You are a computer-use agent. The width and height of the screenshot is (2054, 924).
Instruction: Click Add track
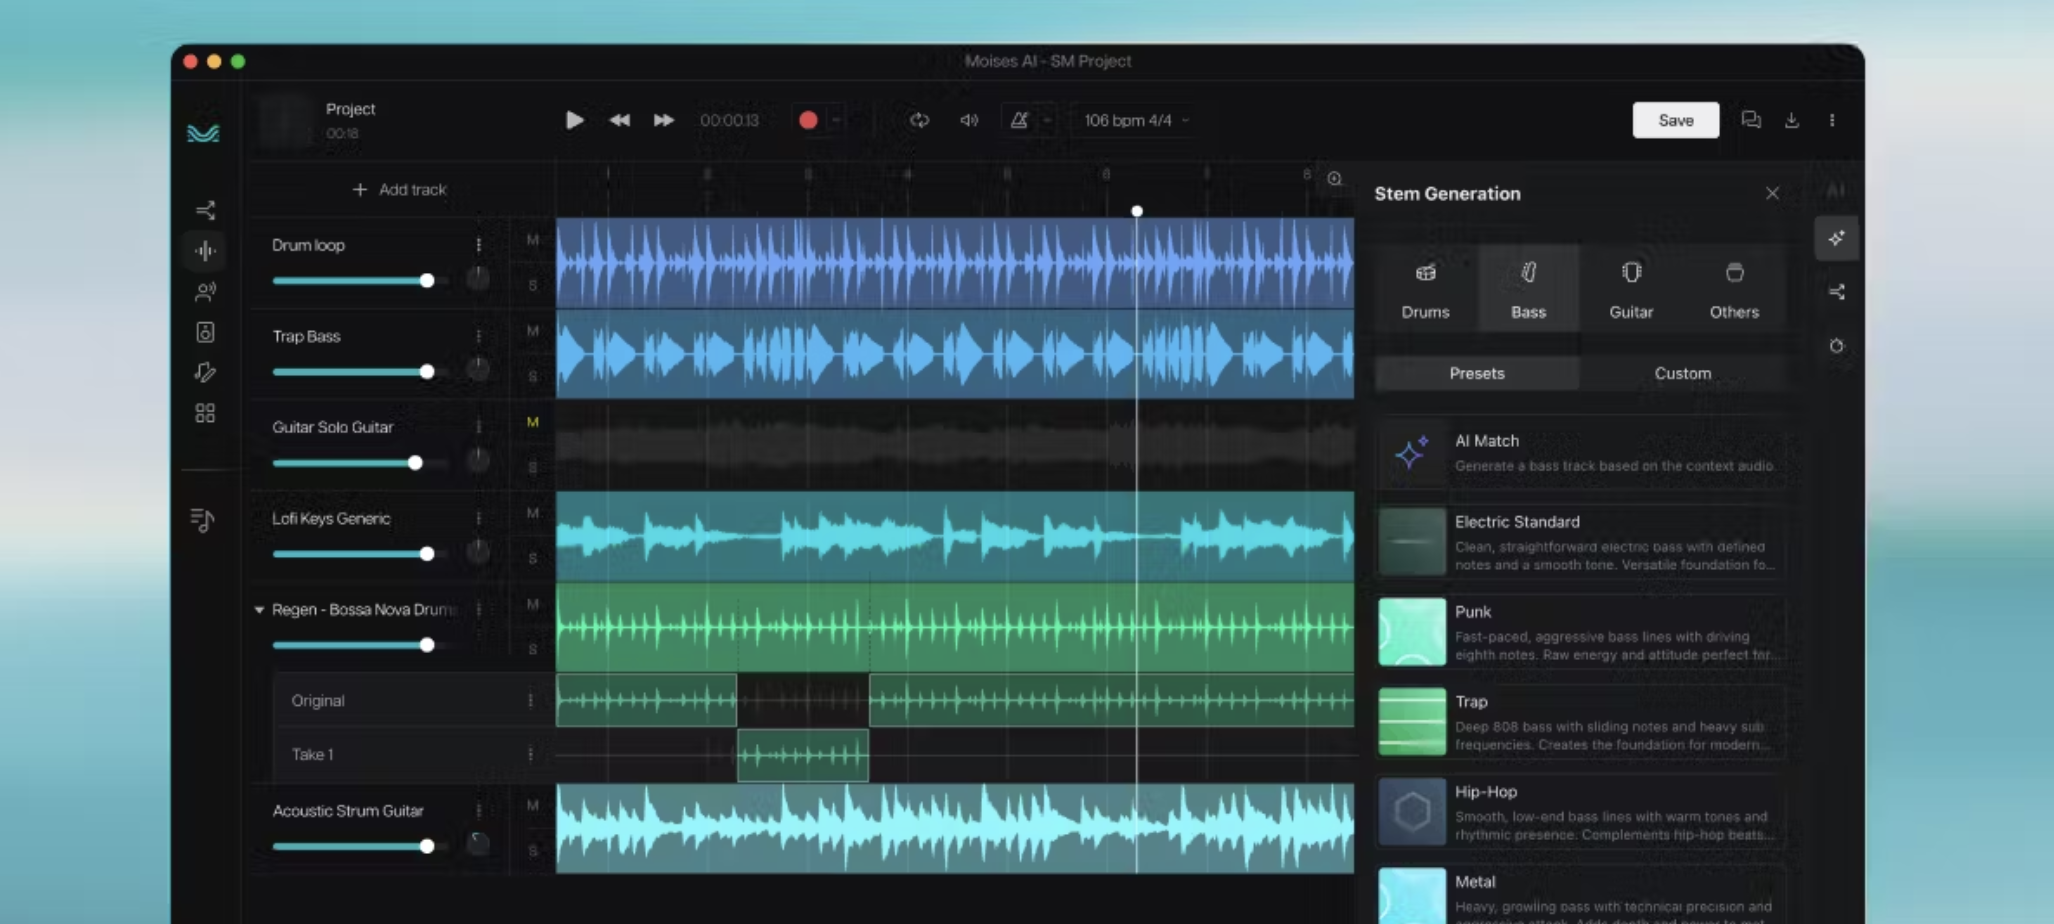399,189
